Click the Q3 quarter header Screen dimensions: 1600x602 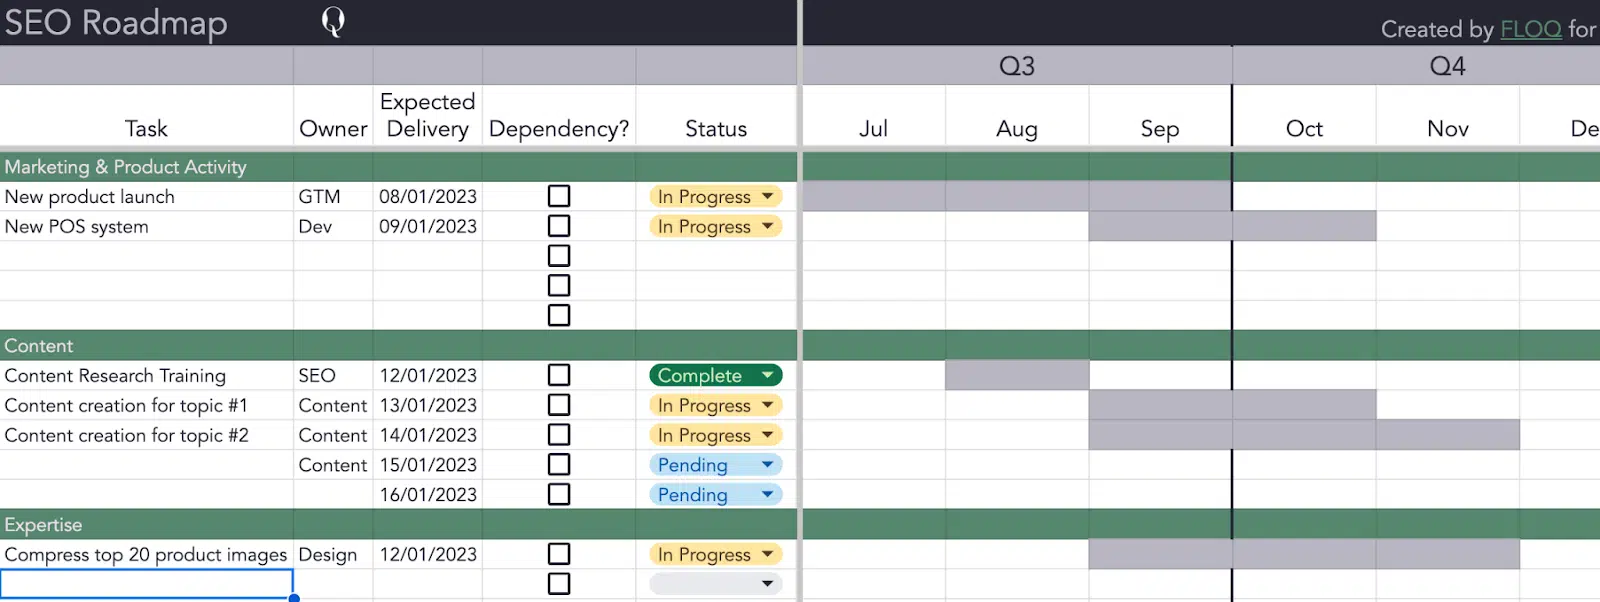[1016, 66]
